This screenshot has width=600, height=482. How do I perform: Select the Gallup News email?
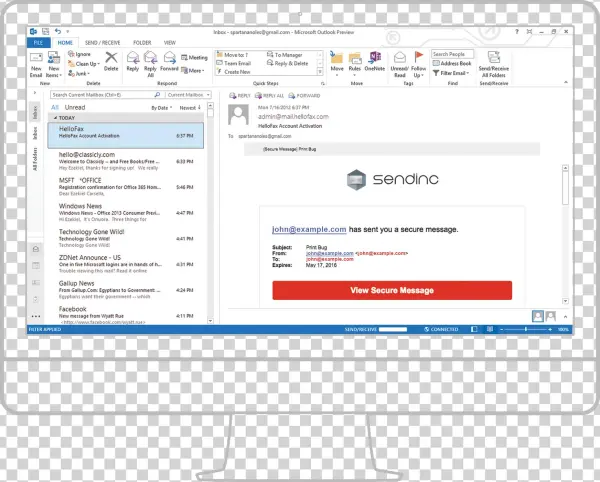point(126,290)
